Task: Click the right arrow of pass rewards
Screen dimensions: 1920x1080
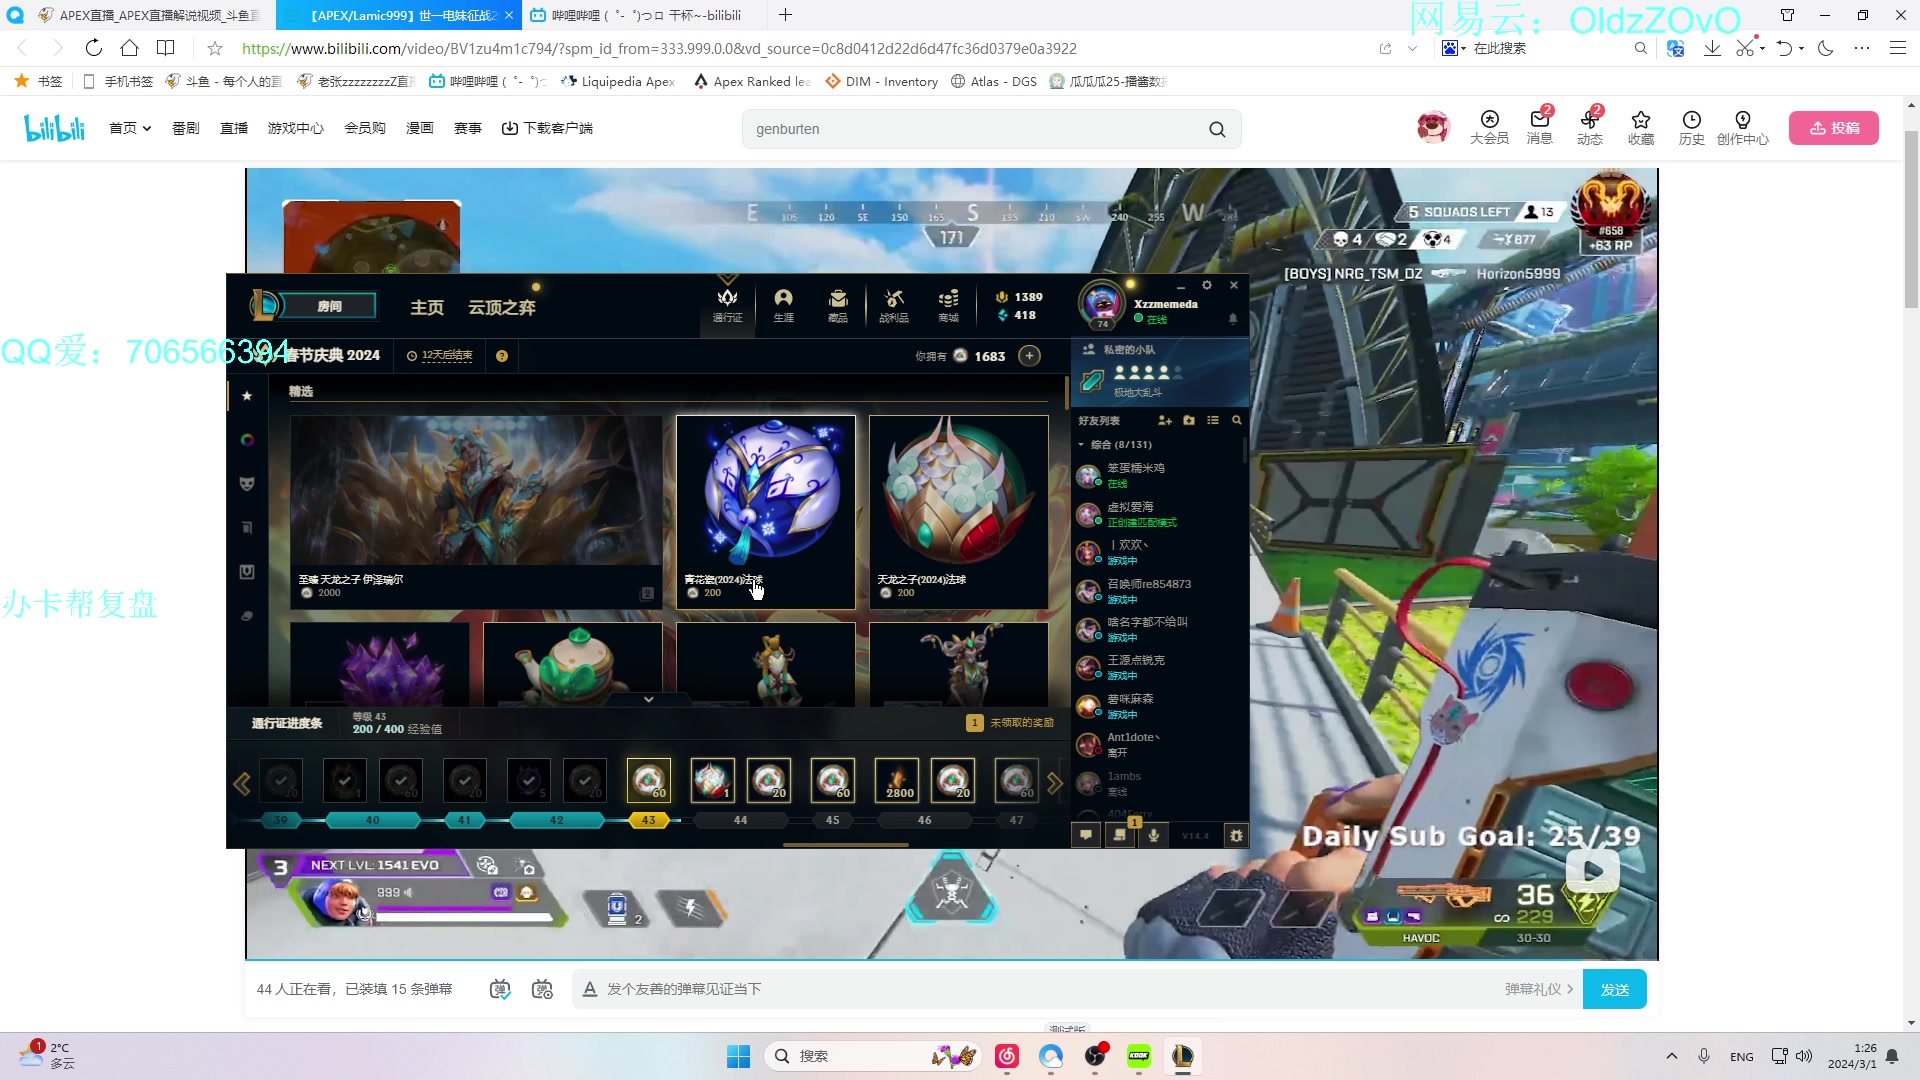Action: tap(1054, 784)
